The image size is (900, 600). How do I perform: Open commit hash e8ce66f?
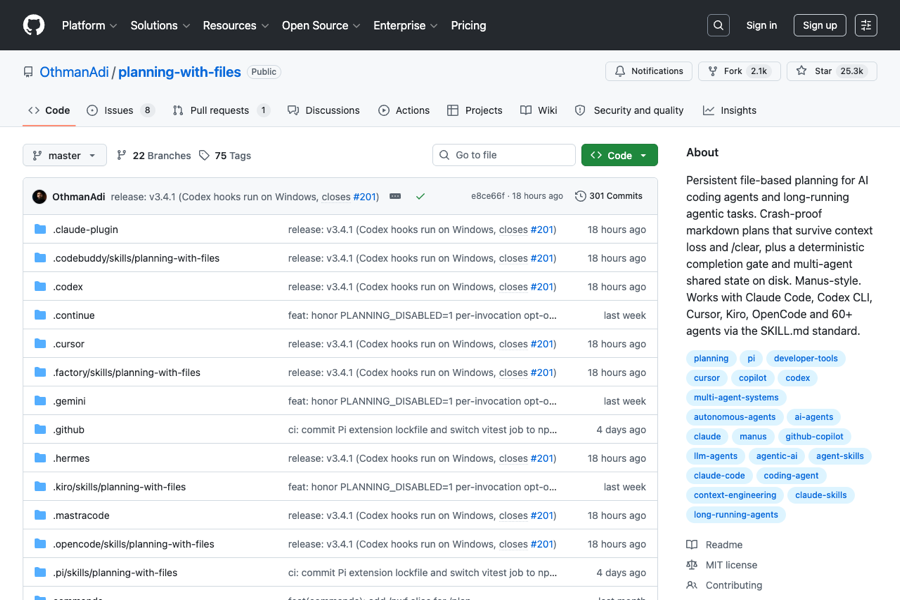coord(488,196)
